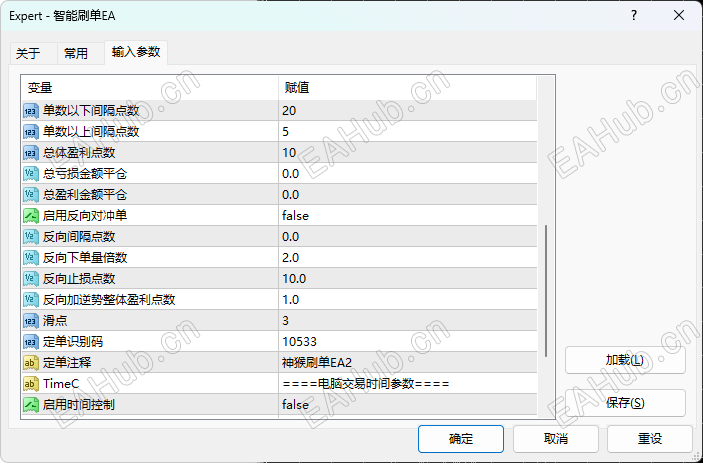Click the 赋值 column header
The width and height of the screenshot is (703, 463).
pyautogui.click(x=408, y=88)
